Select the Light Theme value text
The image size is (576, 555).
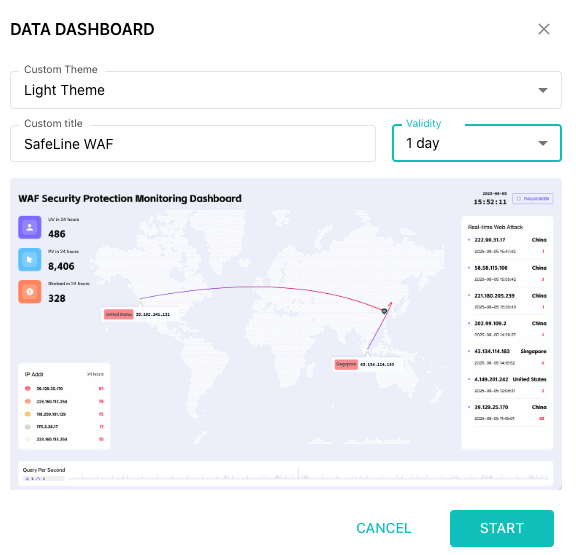pyautogui.click(x=64, y=90)
